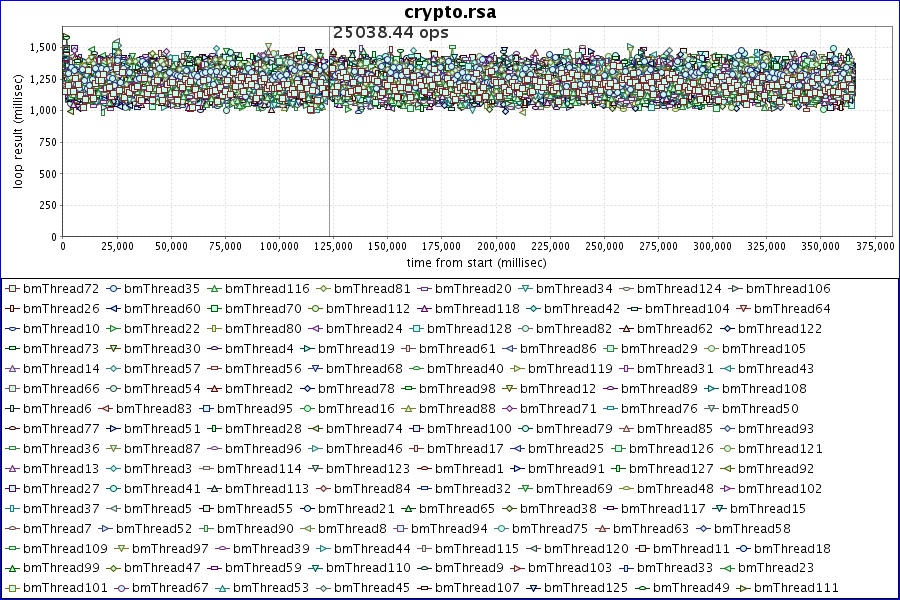Click the bmThread64 legend entry label

click(796, 309)
